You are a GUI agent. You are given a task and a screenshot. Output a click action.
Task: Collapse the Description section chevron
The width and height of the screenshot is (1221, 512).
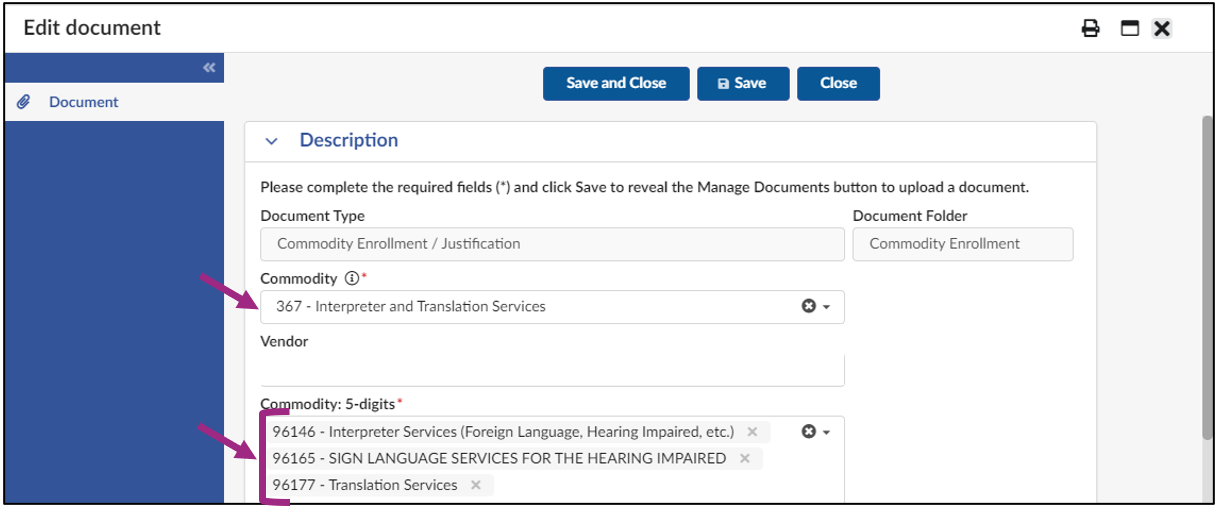[x=271, y=141]
